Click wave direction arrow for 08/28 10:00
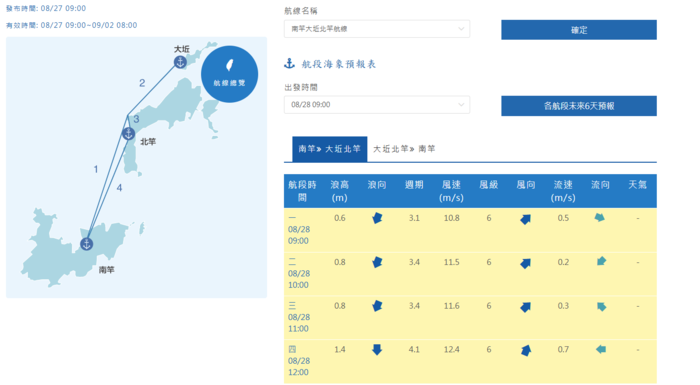The width and height of the screenshot is (700, 385). [x=377, y=262]
